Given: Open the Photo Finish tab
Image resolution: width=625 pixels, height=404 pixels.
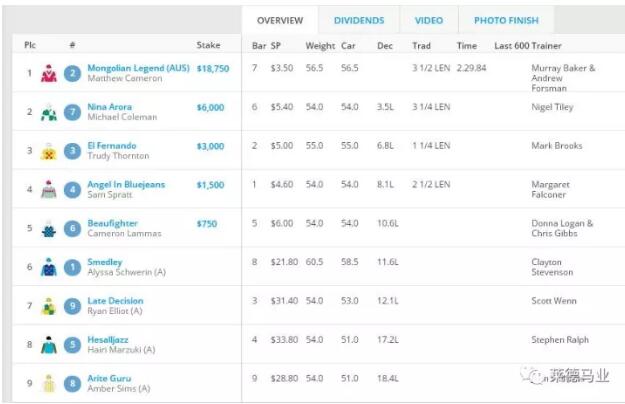Looking at the screenshot, I should [x=506, y=20].
